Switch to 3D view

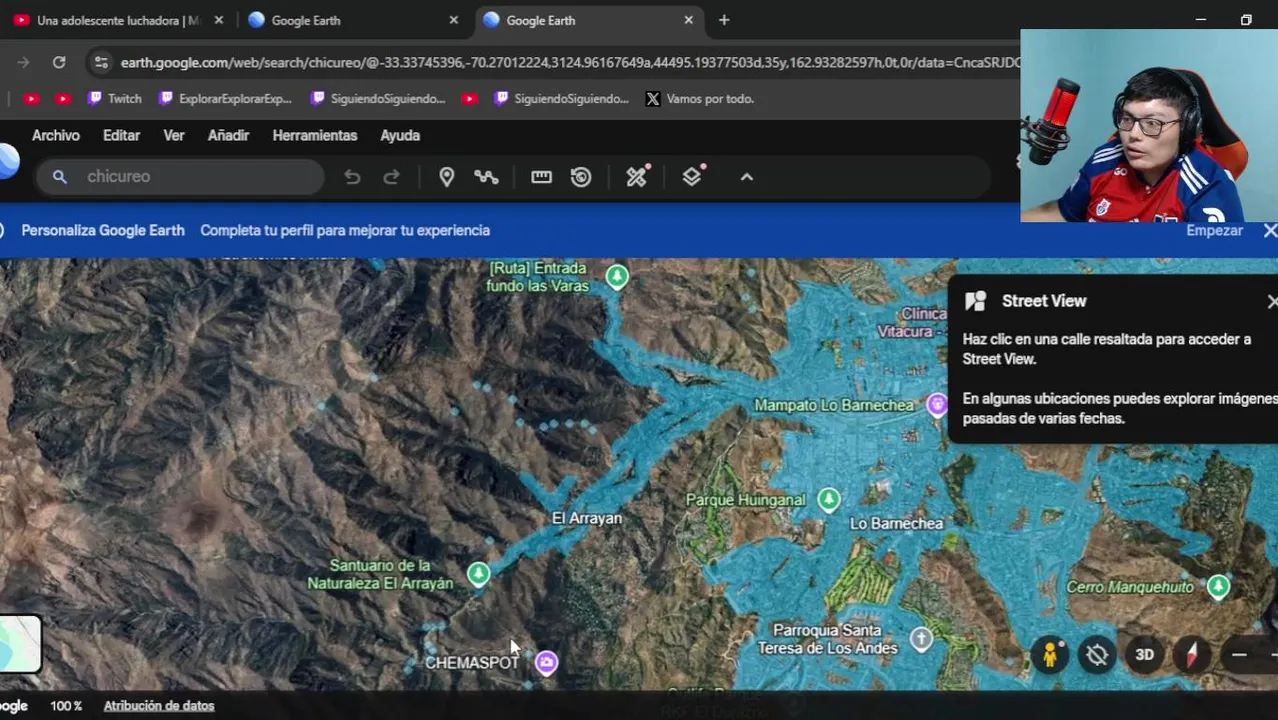click(x=1145, y=655)
